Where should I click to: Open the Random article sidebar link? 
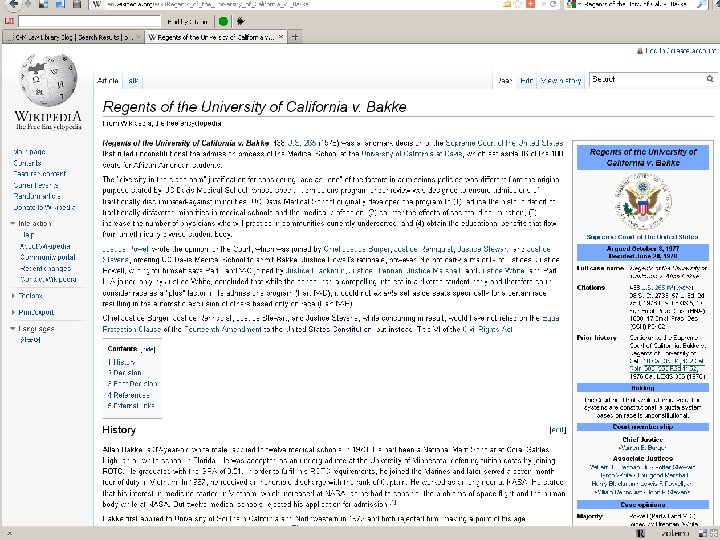tap(37, 196)
